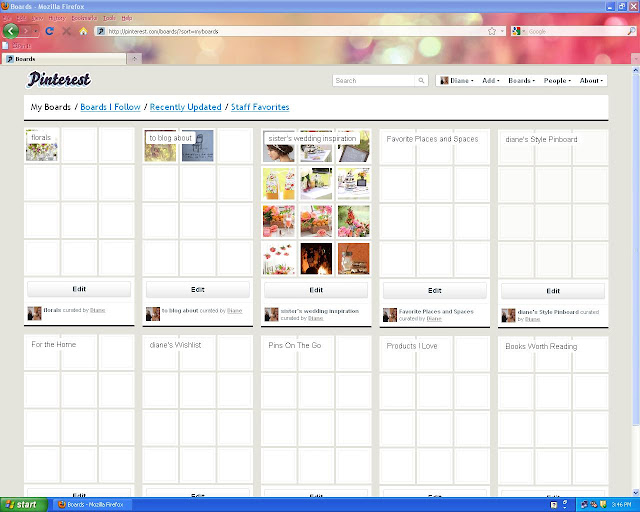
Task: Go back with the Firefox back arrow
Action: [x=11, y=31]
